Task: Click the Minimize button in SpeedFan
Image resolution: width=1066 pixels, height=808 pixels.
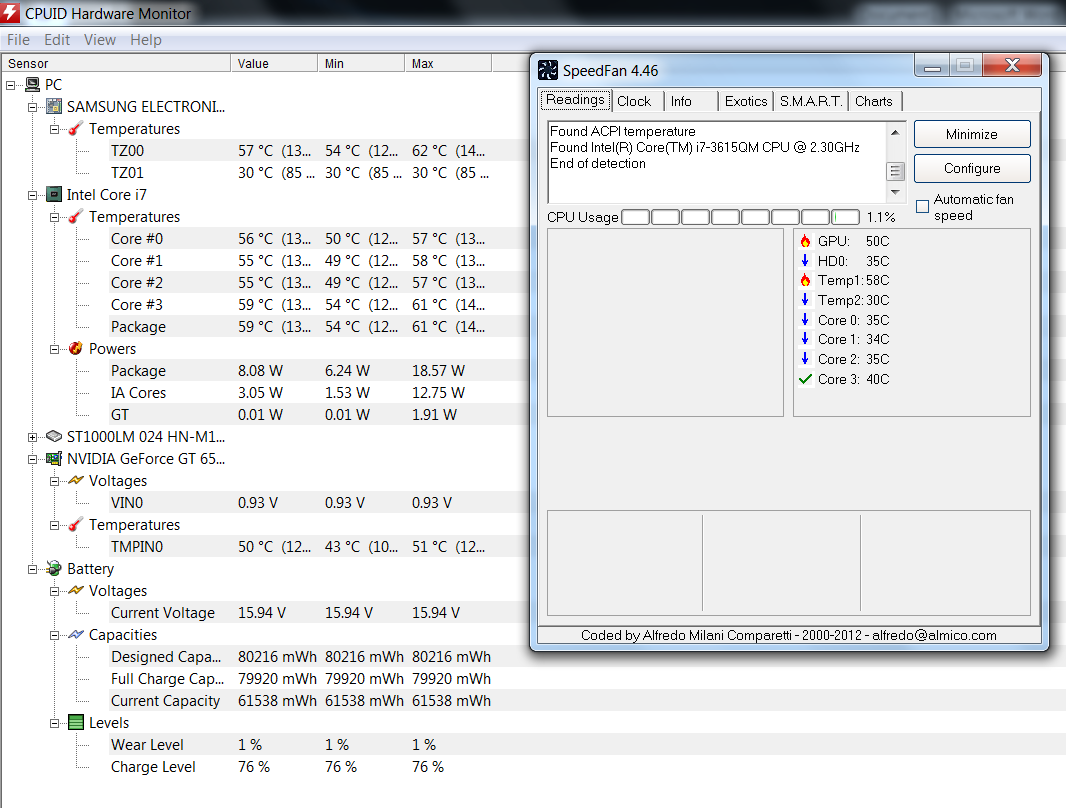Action: click(972, 135)
